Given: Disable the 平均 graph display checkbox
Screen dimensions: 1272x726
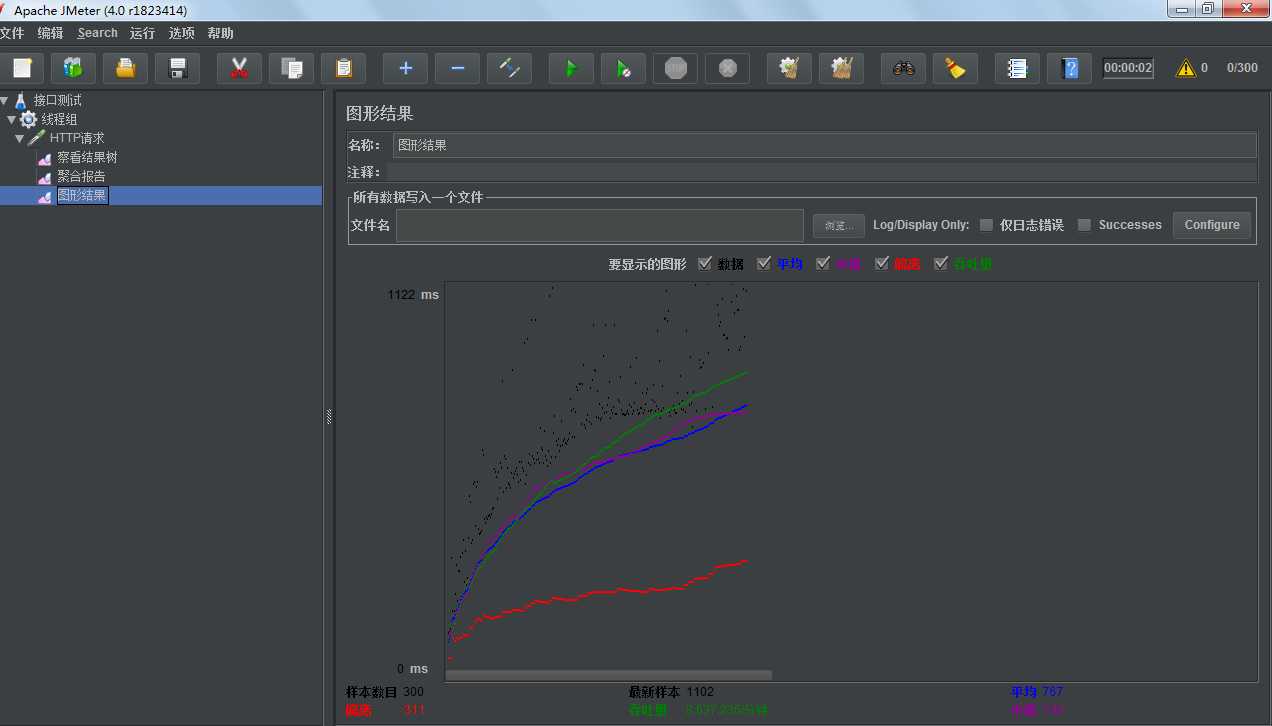Looking at the screenshot, I should [763, 263].
